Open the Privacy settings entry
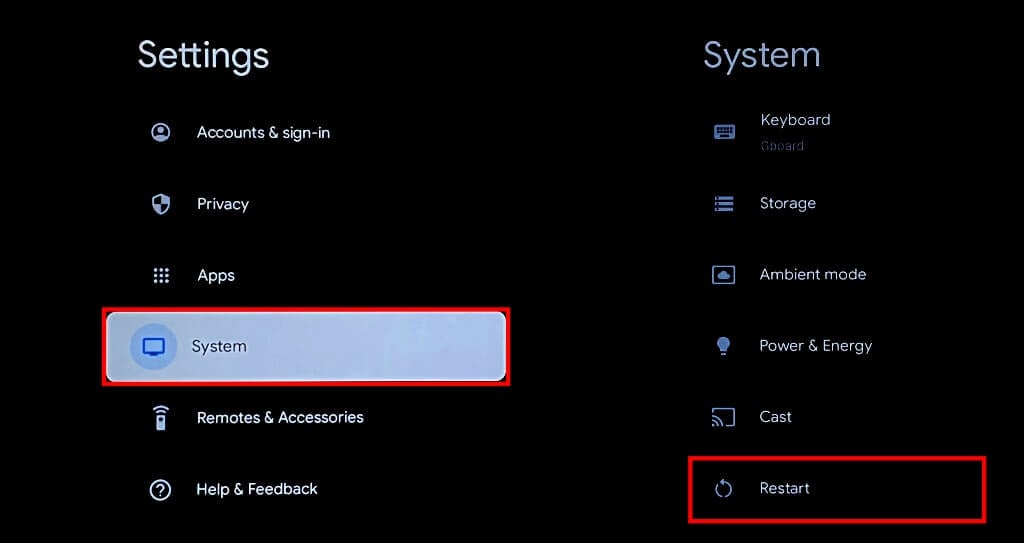The width and height of the screenshot is (1024, 543). 222,204
